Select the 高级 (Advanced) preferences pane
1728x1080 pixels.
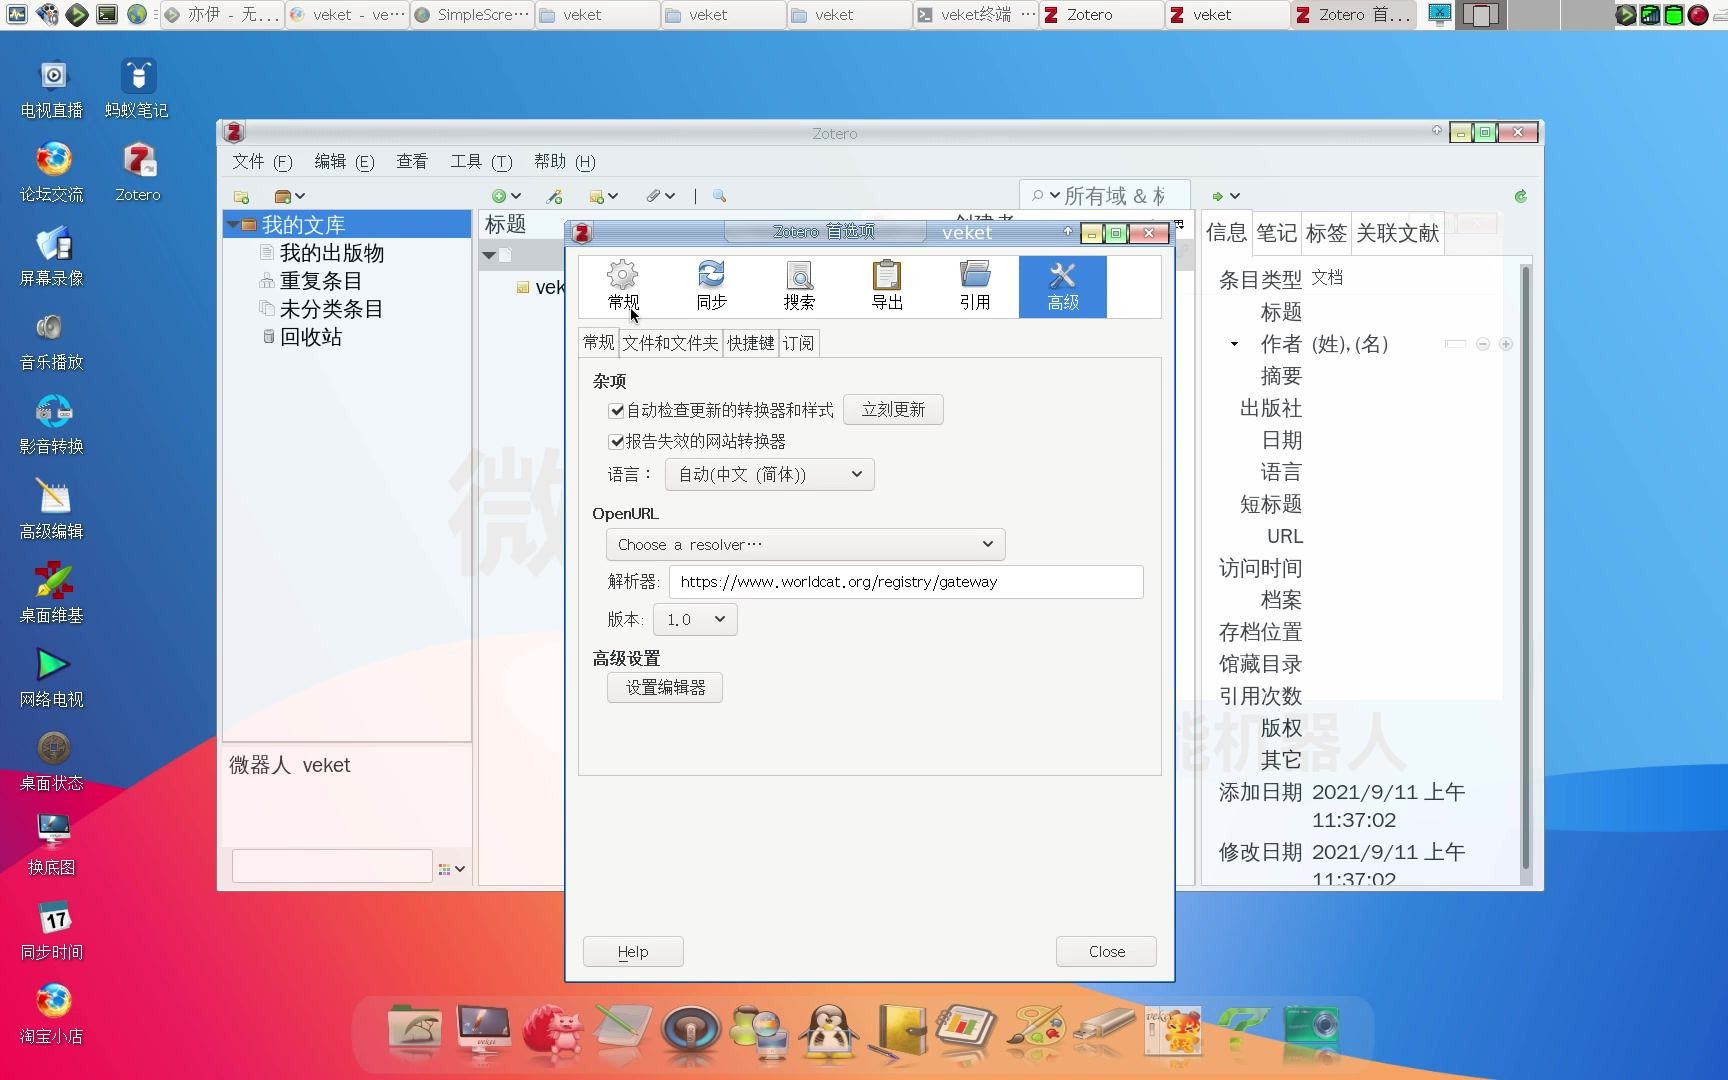(x=1063, y=286)
